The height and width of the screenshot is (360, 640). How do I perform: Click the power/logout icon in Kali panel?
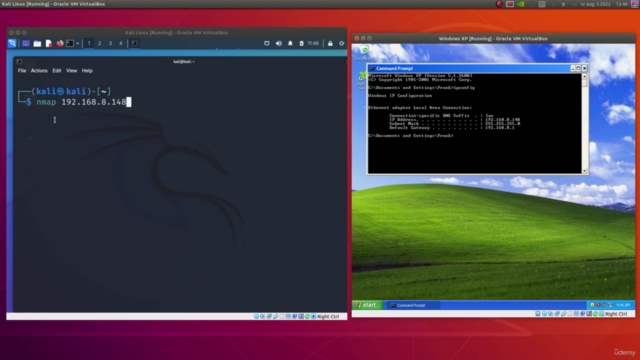pos(342,43)
